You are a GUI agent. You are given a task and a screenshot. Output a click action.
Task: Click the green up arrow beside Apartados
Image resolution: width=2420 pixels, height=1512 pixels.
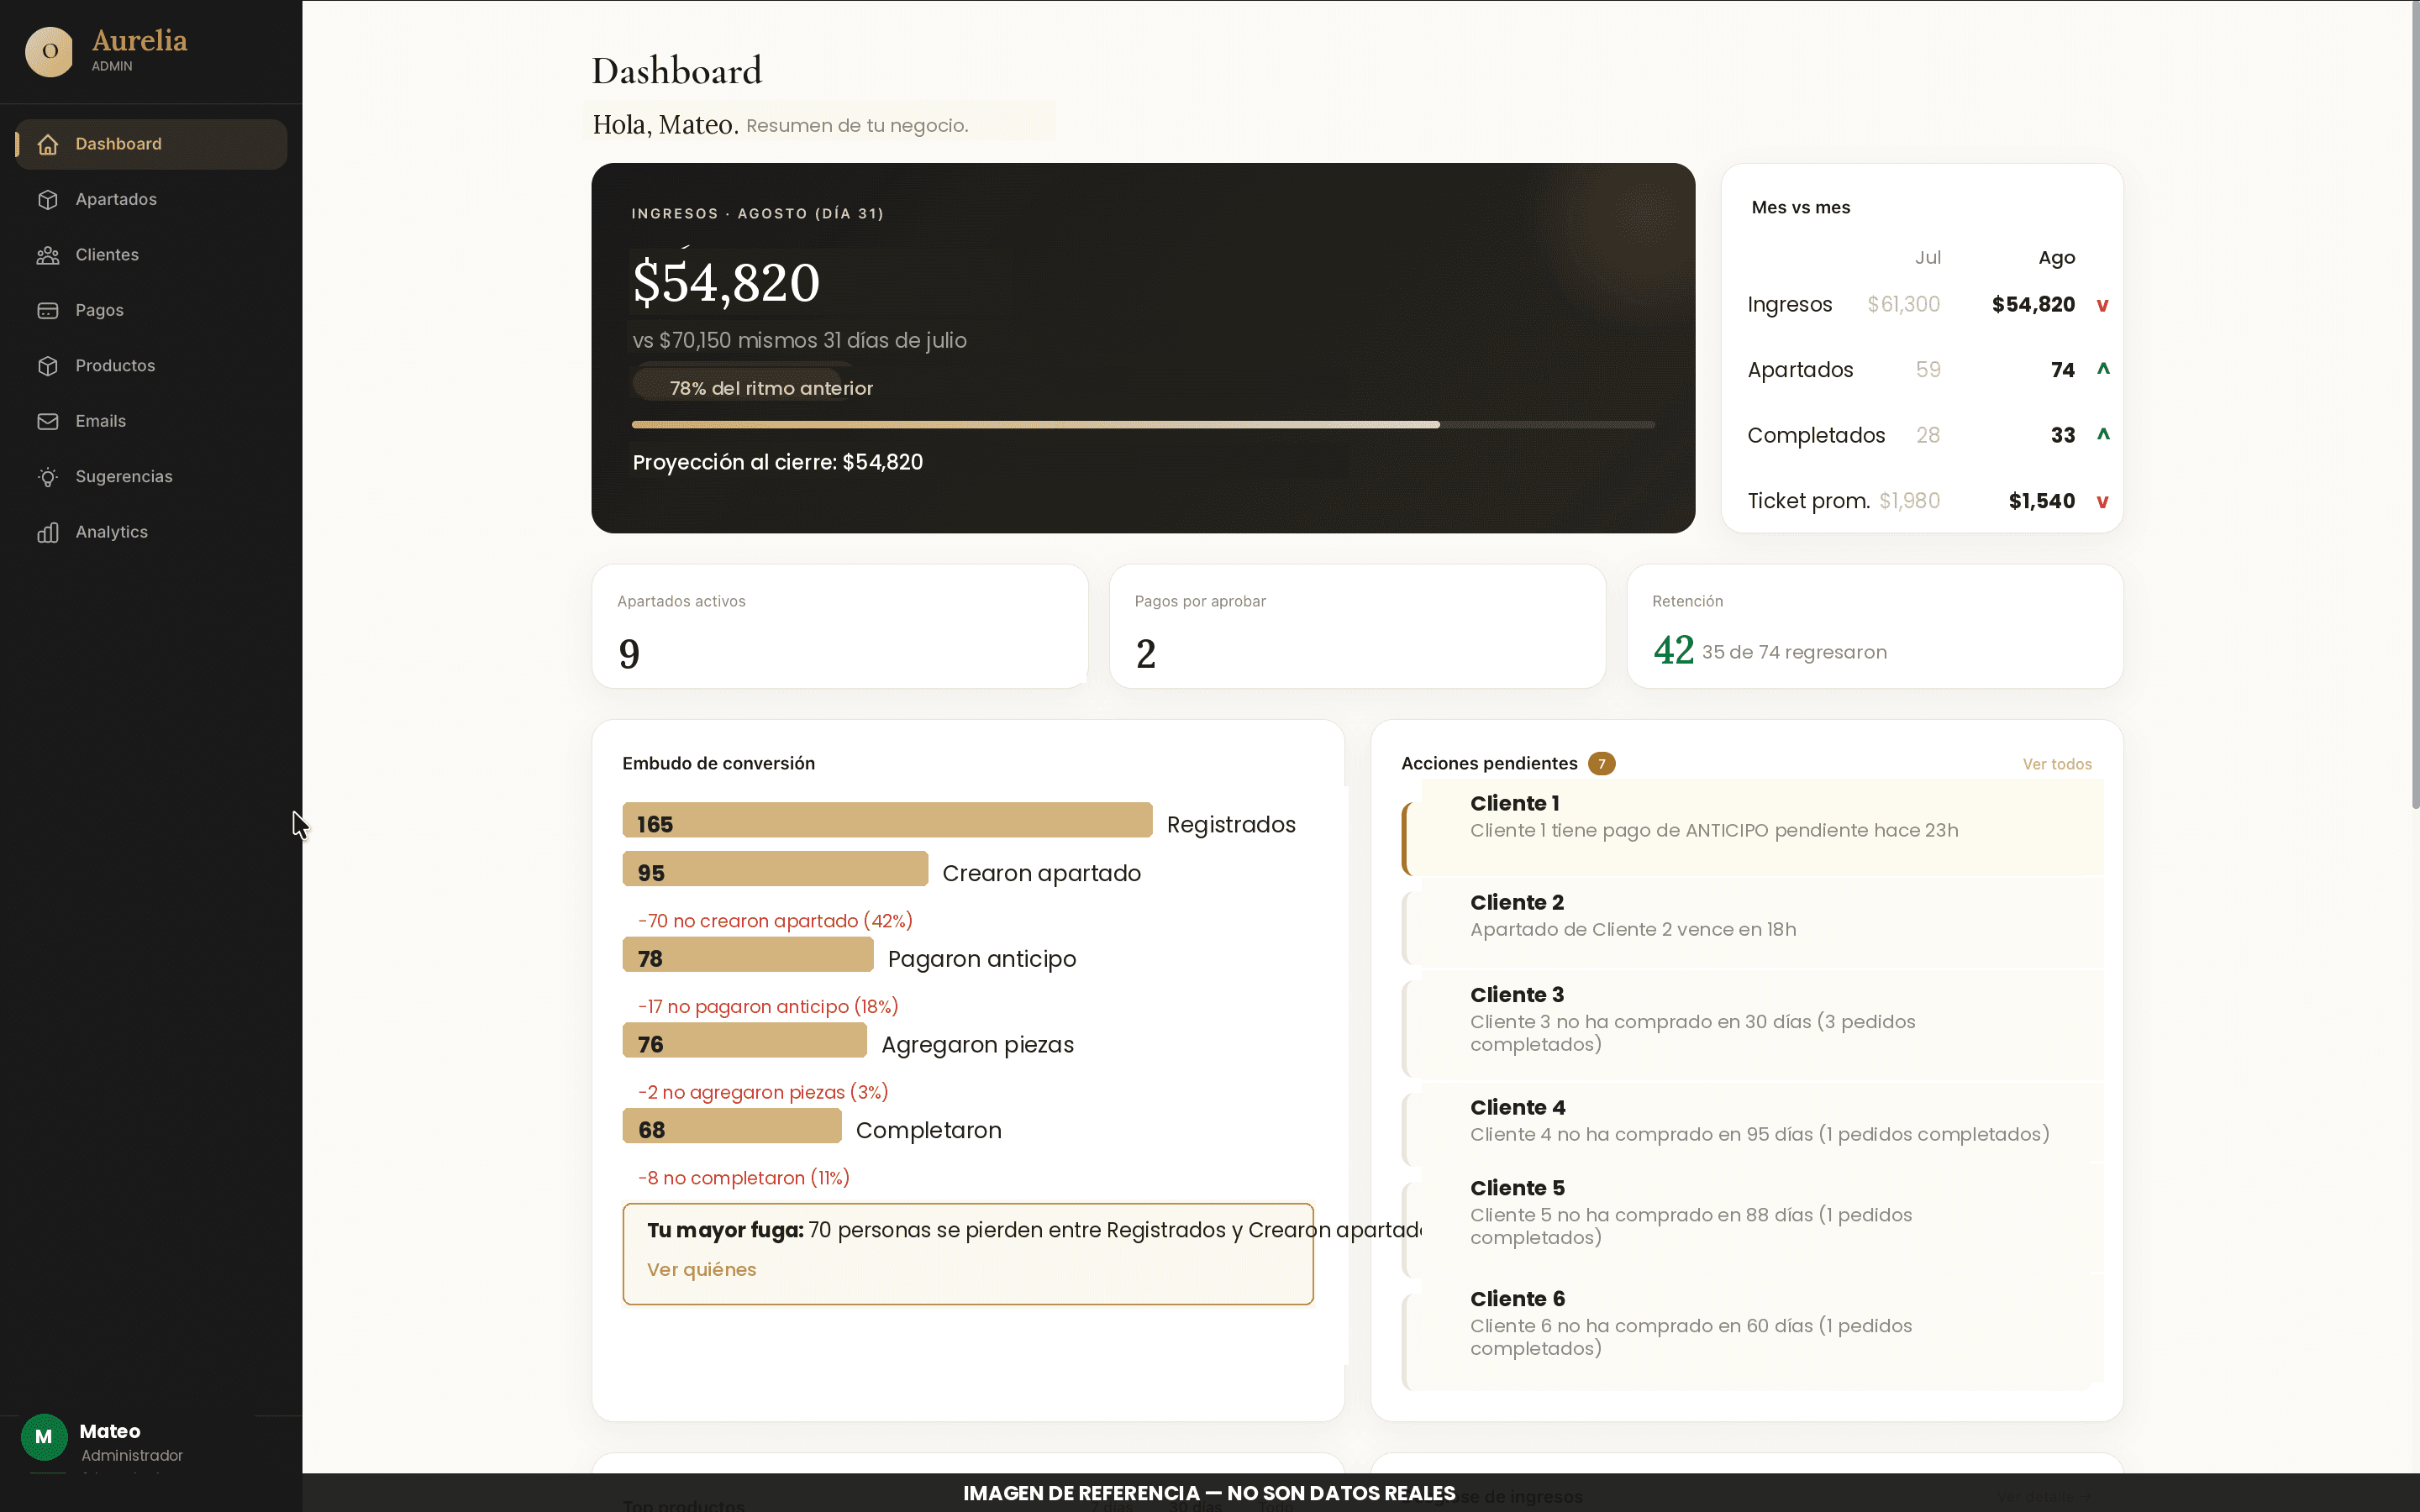pyautogui.click(x=2103, y=369)
